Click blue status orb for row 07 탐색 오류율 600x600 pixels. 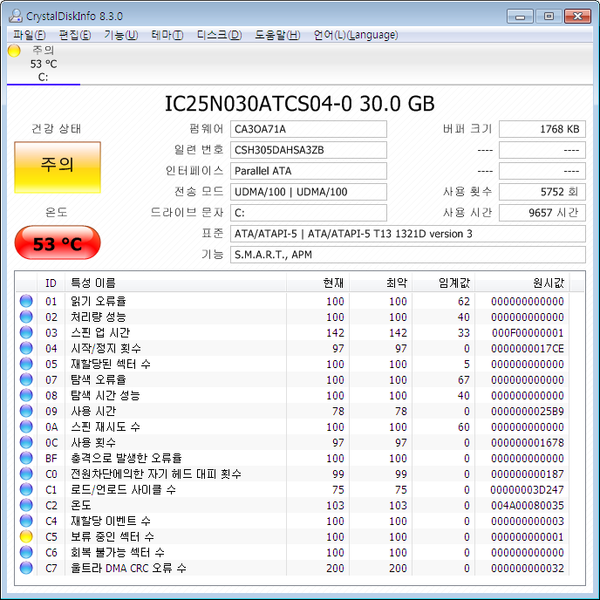click(26, 380)
